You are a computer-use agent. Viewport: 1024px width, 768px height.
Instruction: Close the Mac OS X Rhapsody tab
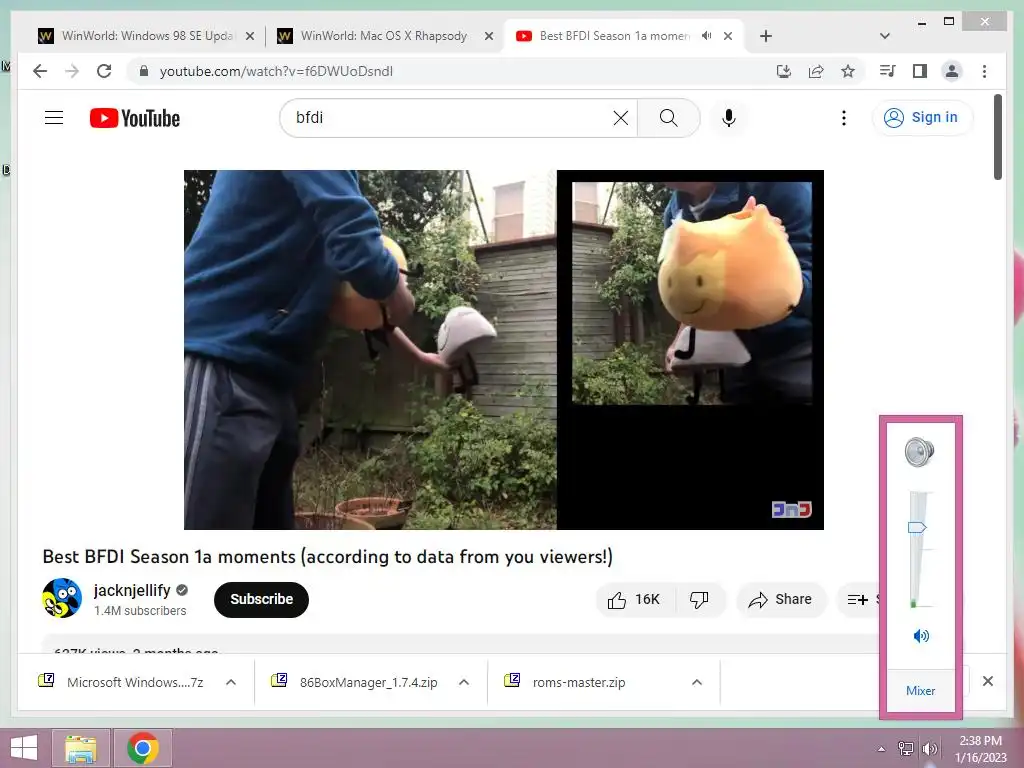(488, 36)
